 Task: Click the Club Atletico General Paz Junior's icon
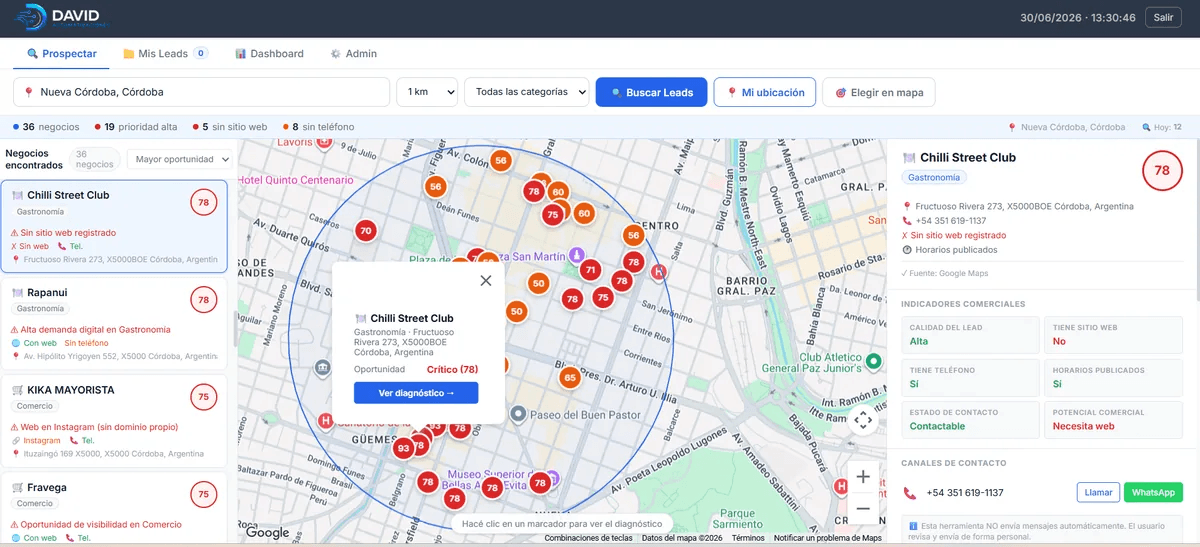coord(873,361)
